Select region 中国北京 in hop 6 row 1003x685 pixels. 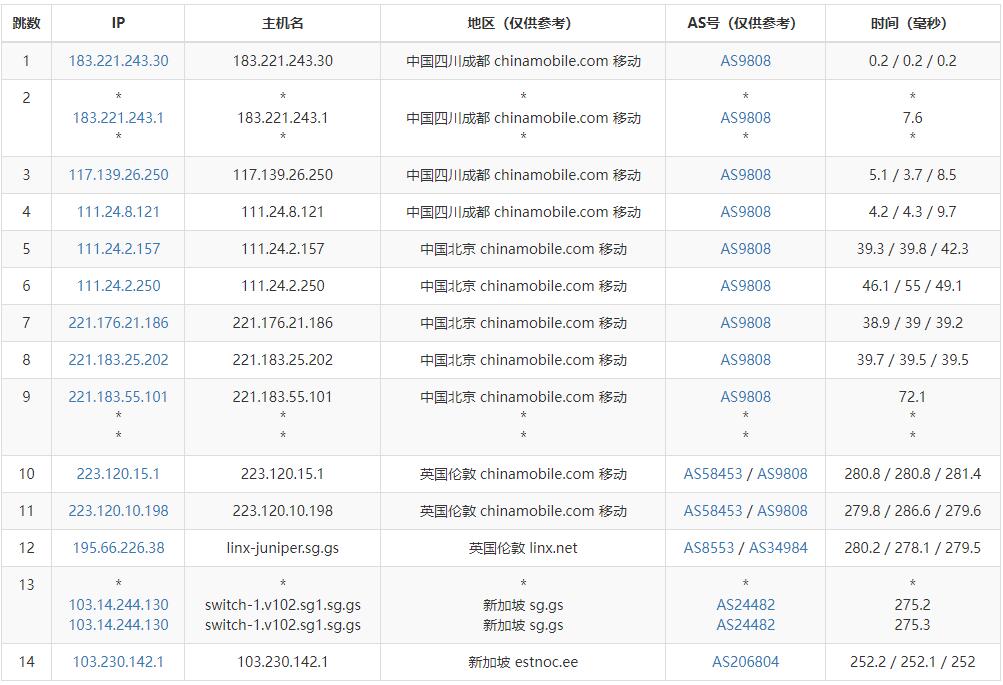[523, 286]
